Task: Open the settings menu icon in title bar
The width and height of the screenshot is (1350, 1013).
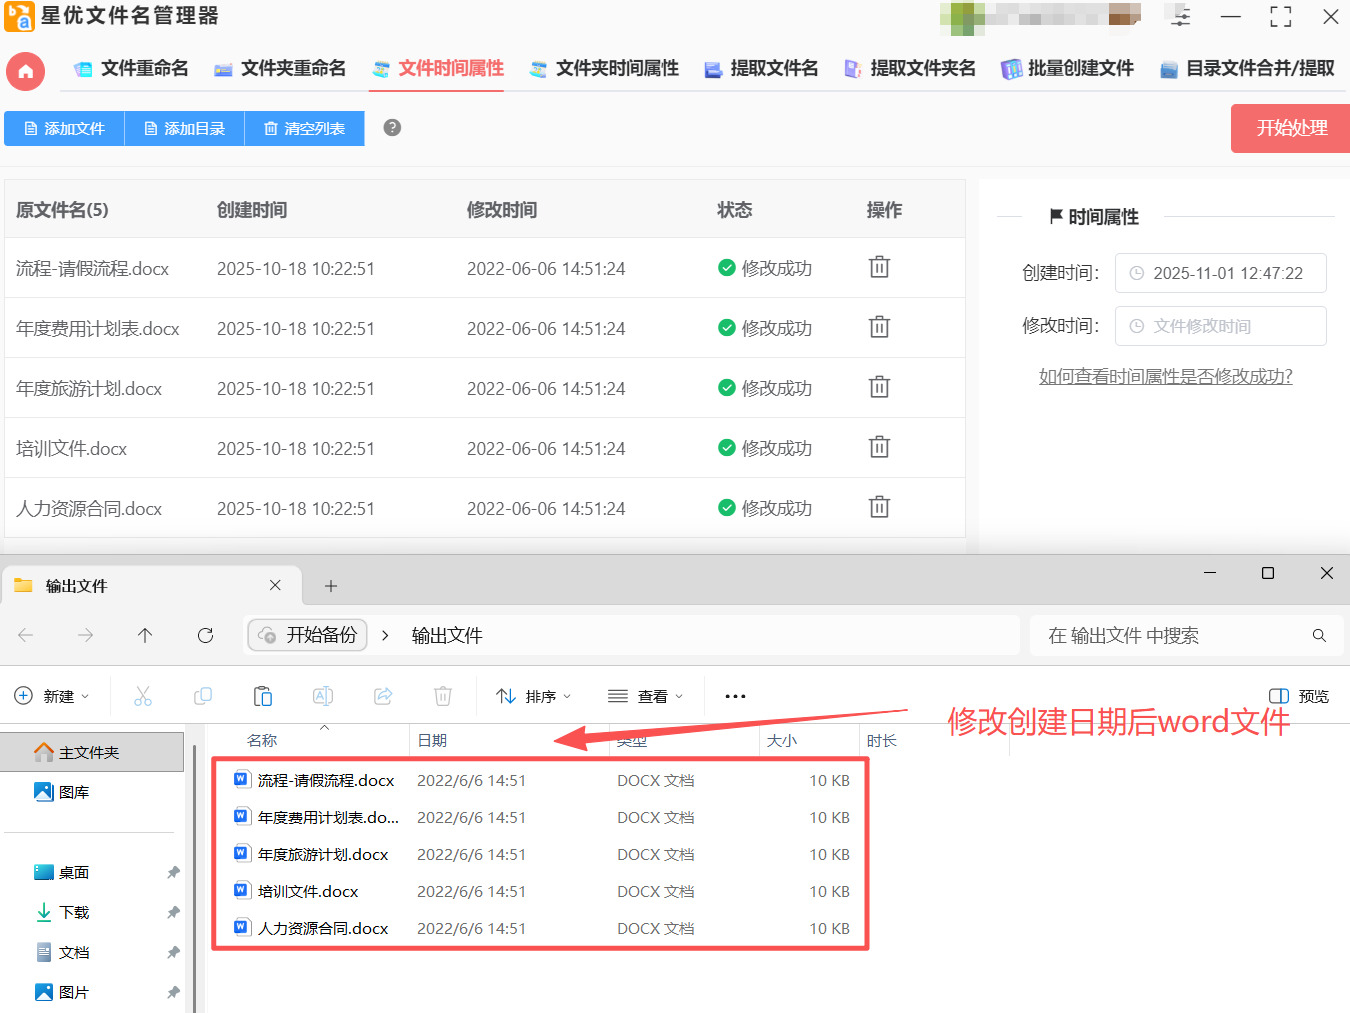Action: point(1181,17)
